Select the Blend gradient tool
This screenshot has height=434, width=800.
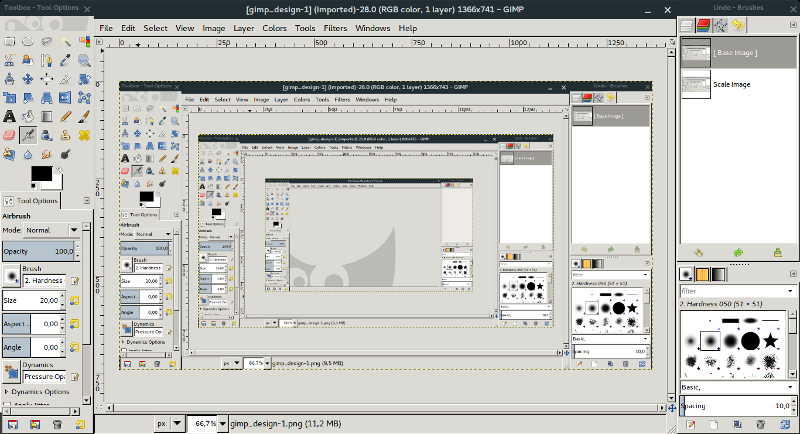pyautogui.click(x=46, y=116)
